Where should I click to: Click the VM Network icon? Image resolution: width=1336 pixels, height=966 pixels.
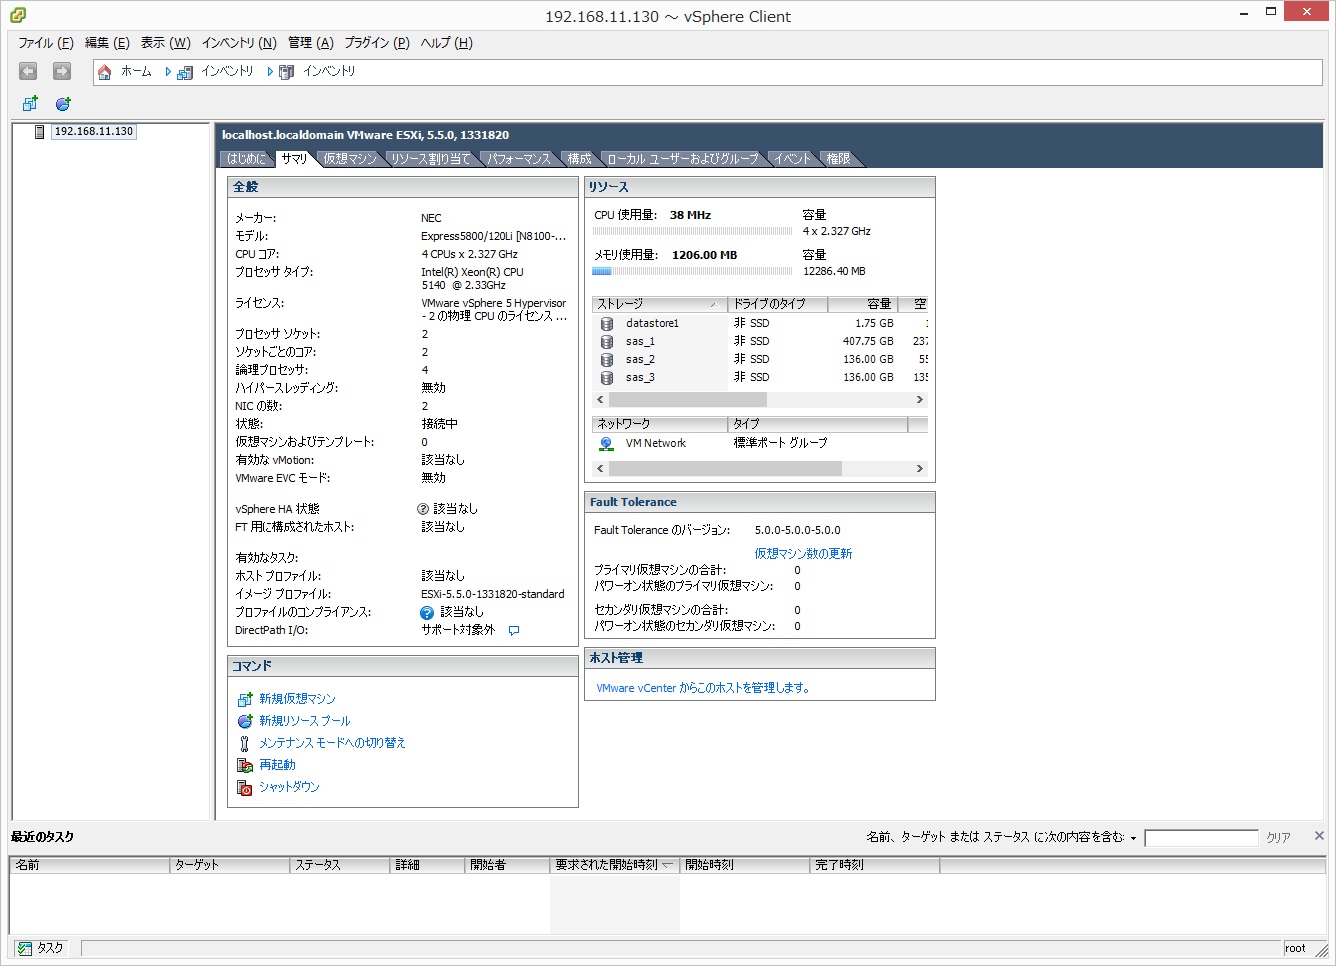607,443
